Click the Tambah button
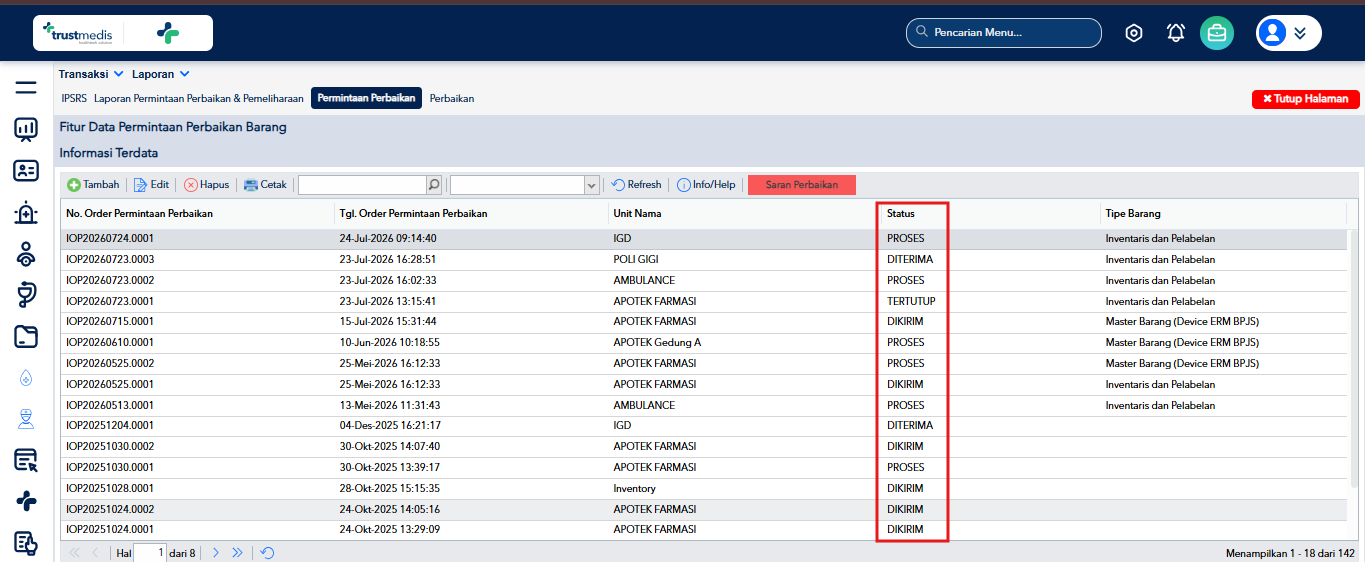The height and width of the screenshot is (562, 1365). (x=94, y=185)
